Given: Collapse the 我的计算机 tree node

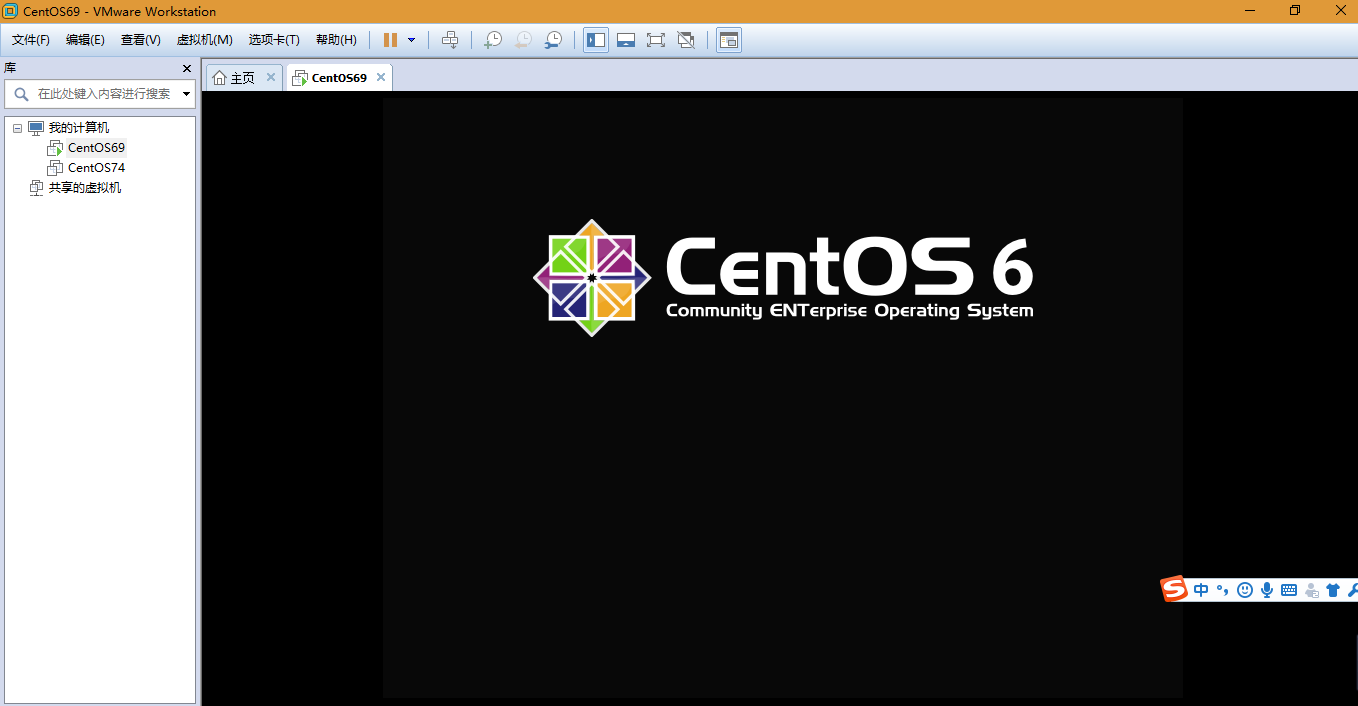Looking at the screenshot, I should point(17,128).
